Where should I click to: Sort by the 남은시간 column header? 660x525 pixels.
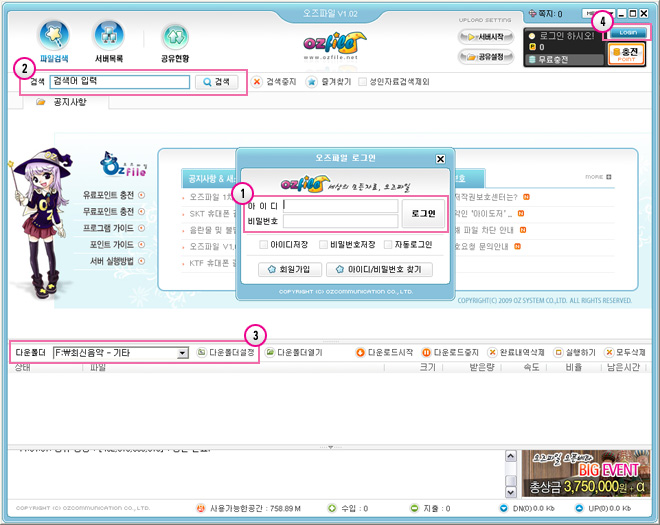[623, 368]
